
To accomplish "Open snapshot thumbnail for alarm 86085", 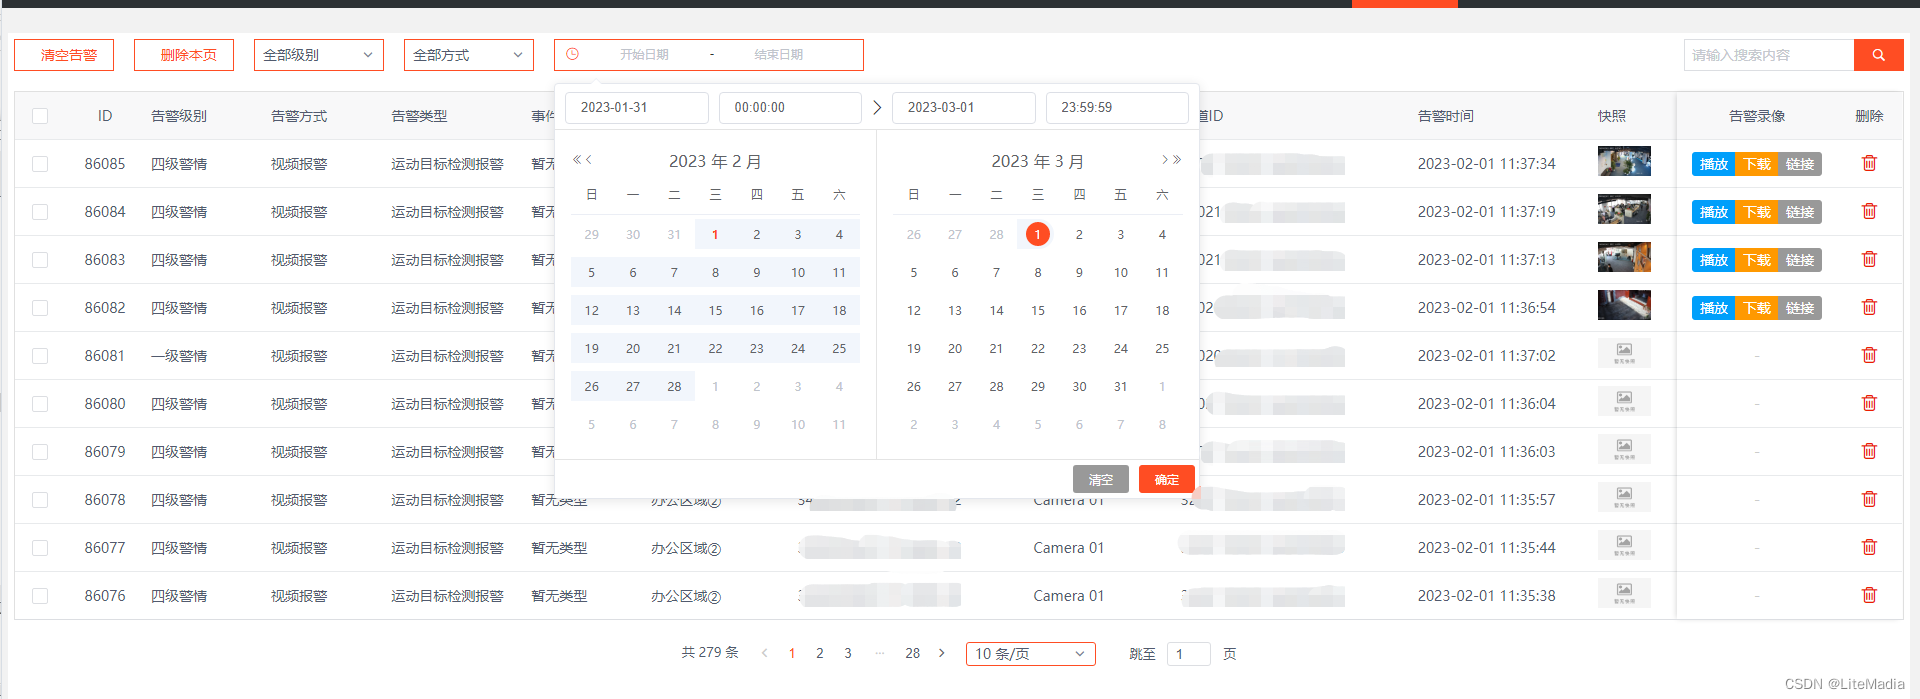I will click(1624, 161).
